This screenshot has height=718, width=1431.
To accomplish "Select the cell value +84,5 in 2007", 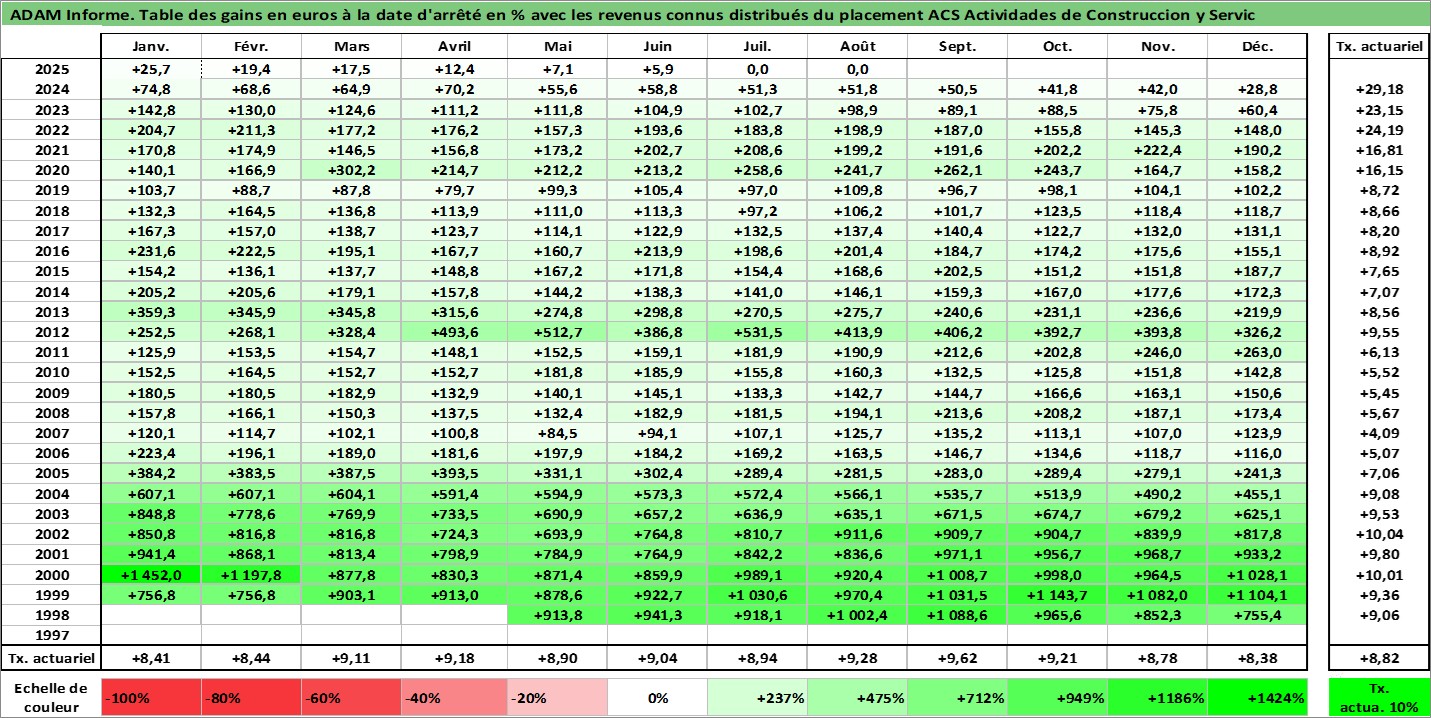I will click(x=557, y=433).
